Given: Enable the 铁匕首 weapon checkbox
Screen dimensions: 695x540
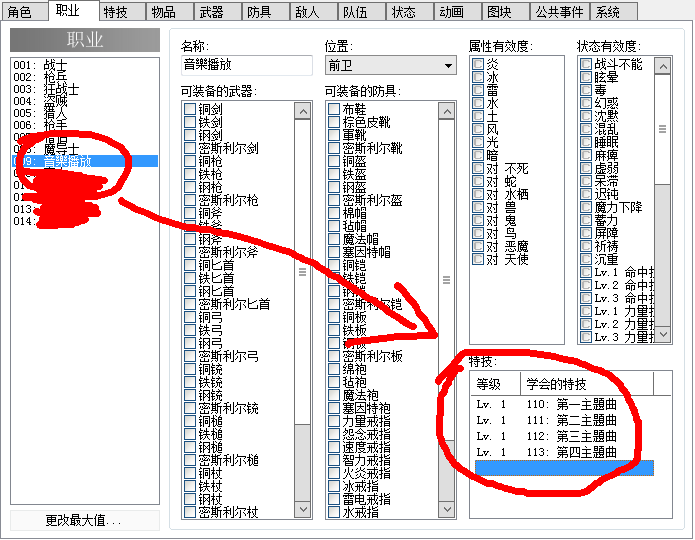Looking at the screenshot, I should 190,278.
